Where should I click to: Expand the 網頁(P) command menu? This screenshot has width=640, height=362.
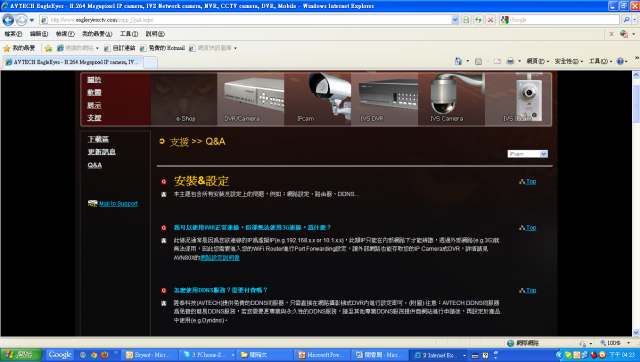coord(538,61)
